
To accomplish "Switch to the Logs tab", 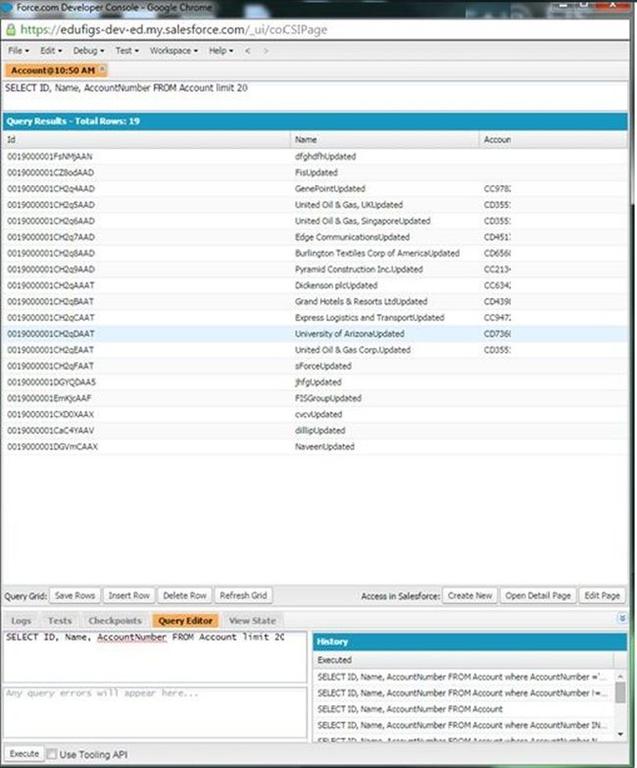I will click(x=21, y=621).
